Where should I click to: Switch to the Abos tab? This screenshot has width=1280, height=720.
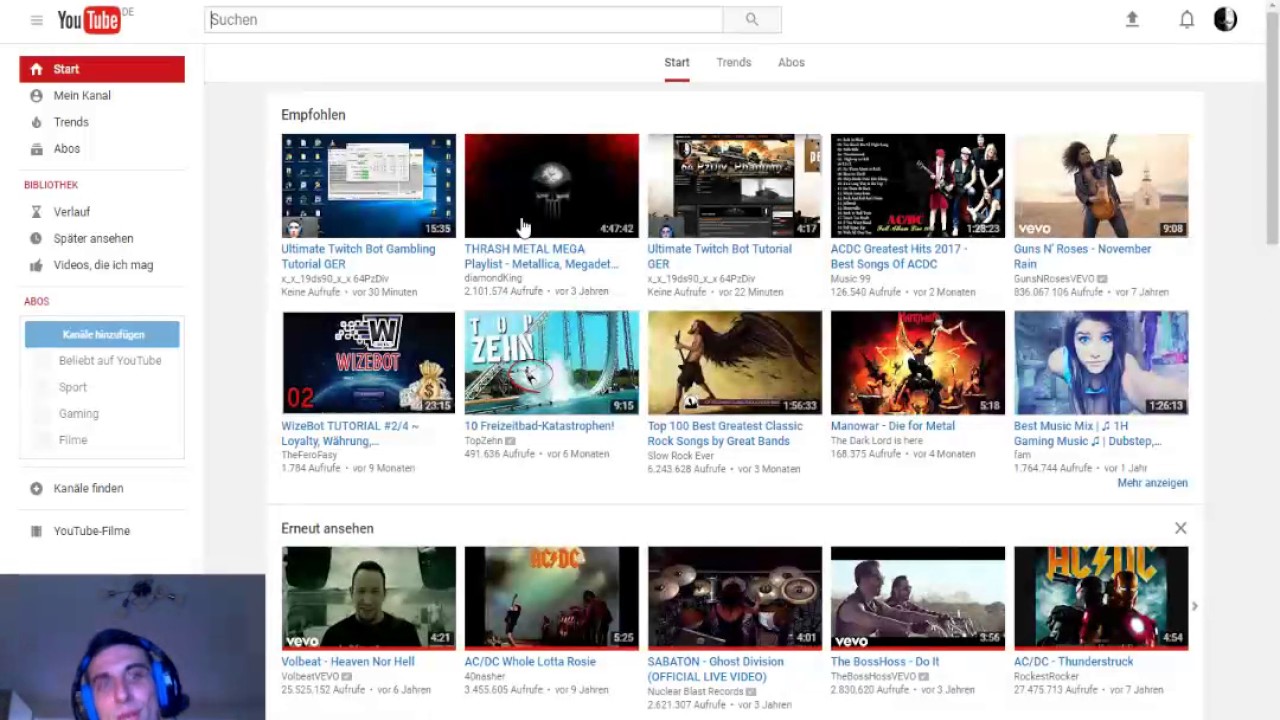point(791,62)
